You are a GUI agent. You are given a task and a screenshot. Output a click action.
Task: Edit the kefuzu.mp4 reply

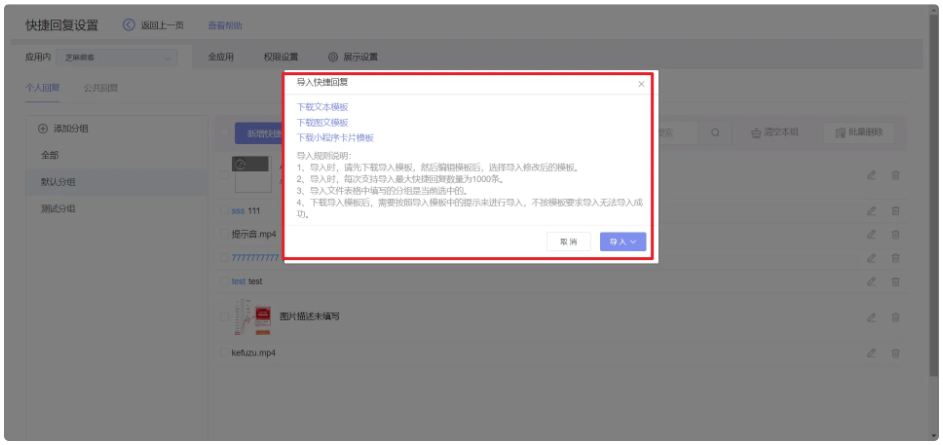pos(871,354)
